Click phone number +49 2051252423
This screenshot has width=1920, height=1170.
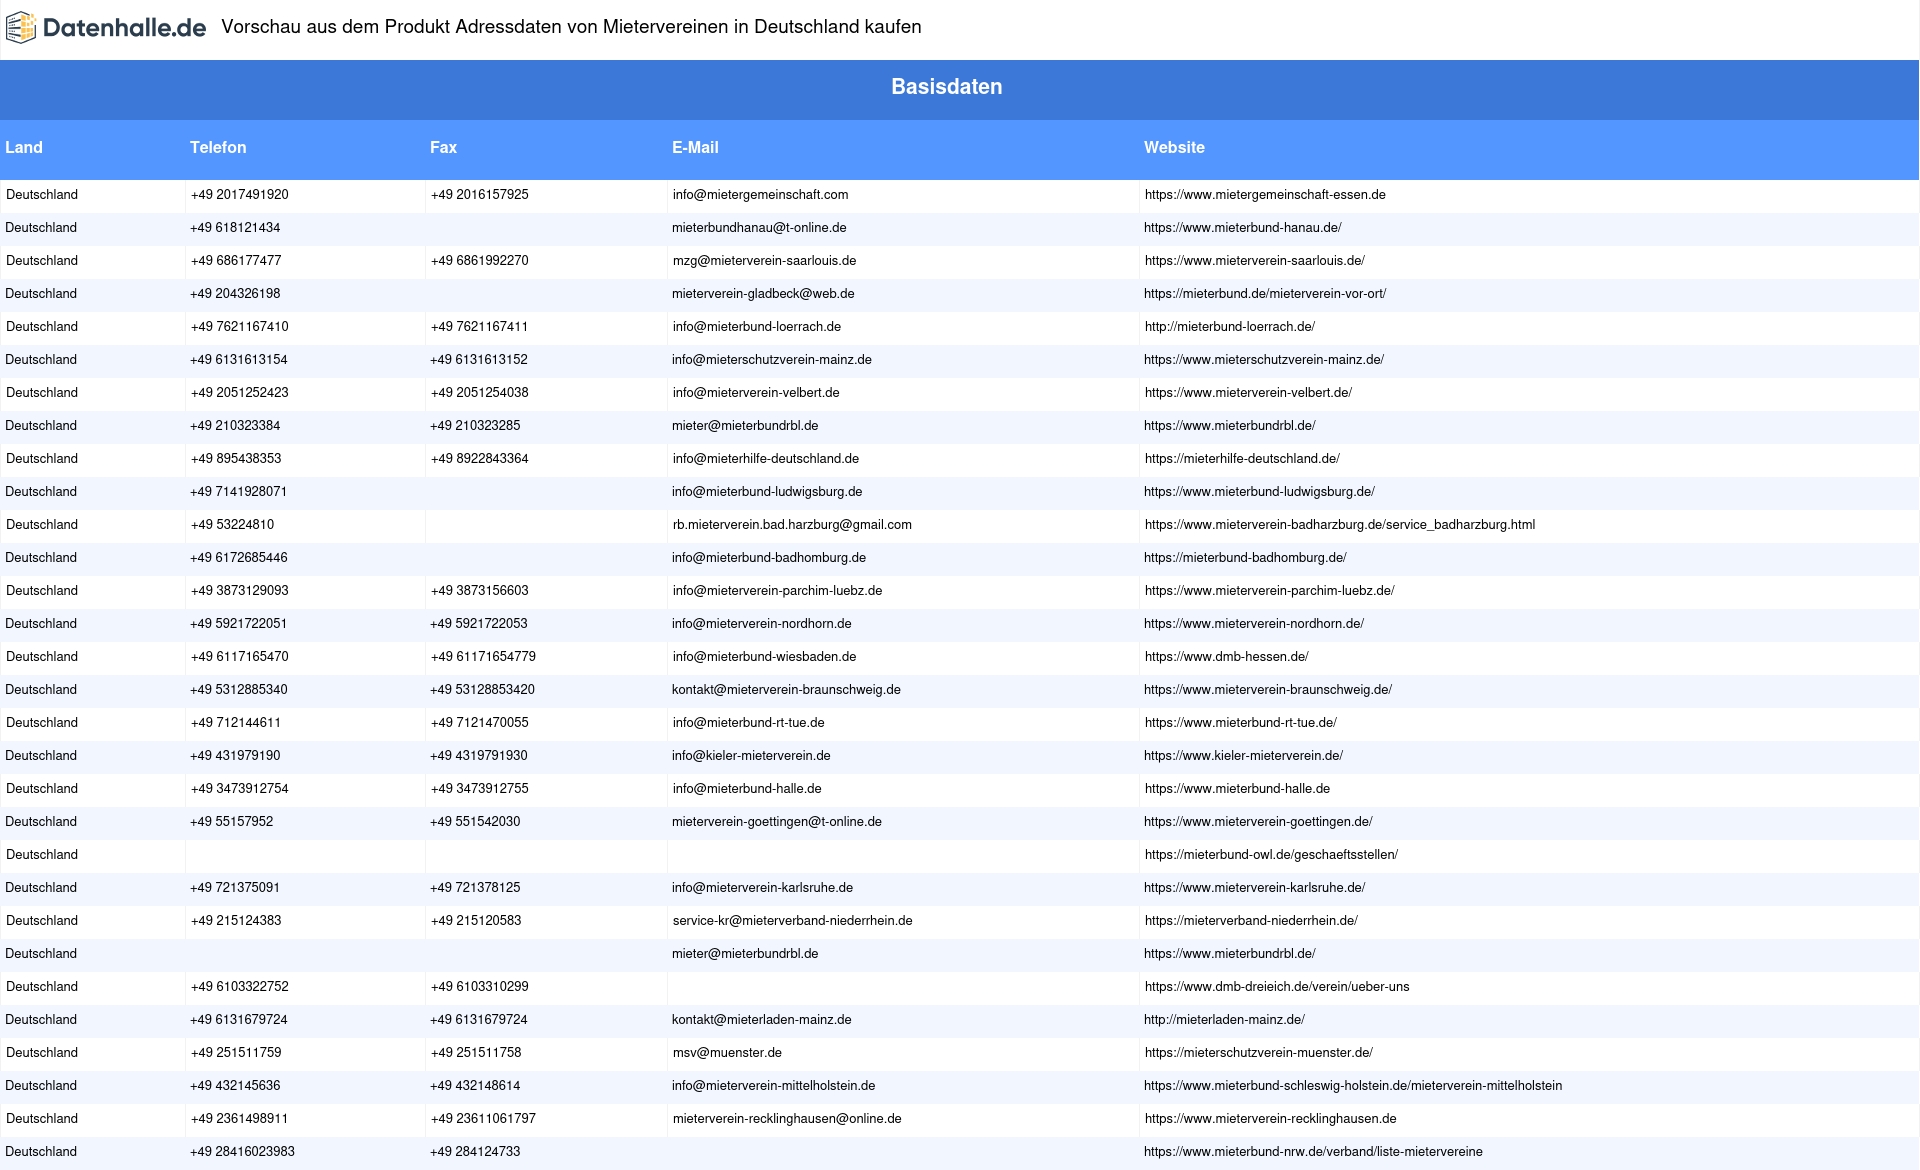tap(240, 393)
